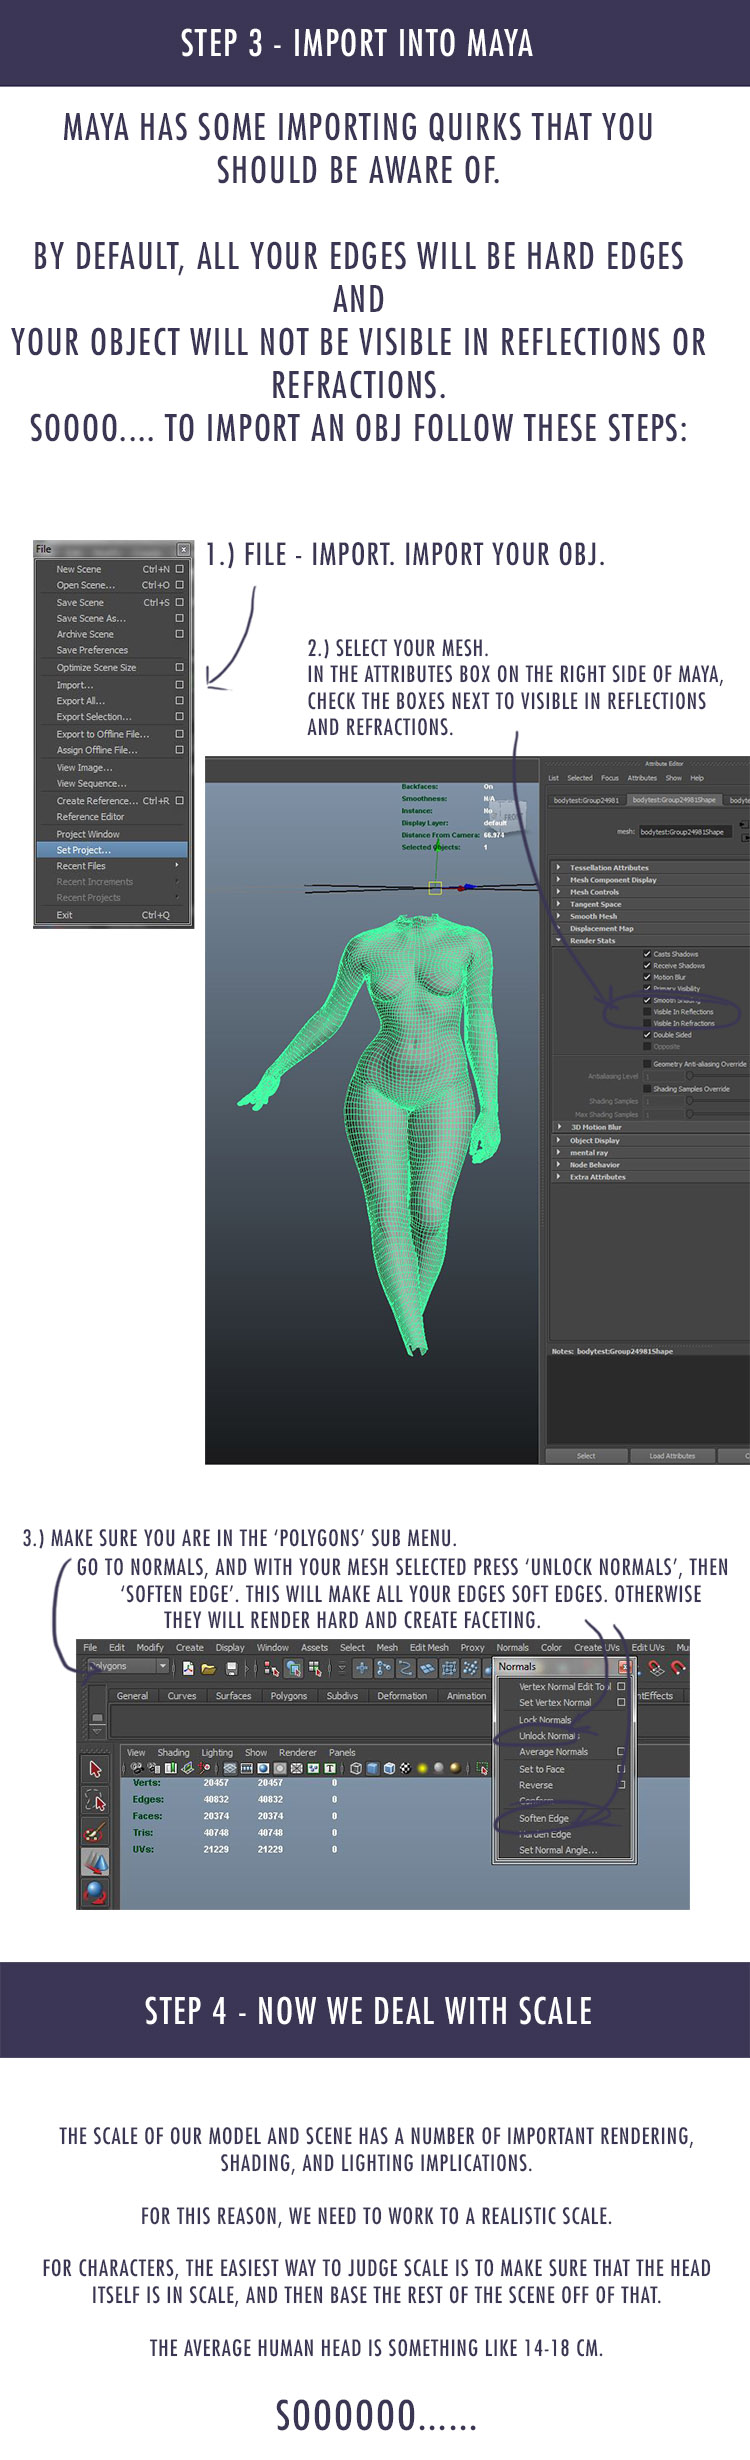Enable the Visible In Reflections checkbox
Viewport: 750px width, 2460px height.
pos(647,1012)
